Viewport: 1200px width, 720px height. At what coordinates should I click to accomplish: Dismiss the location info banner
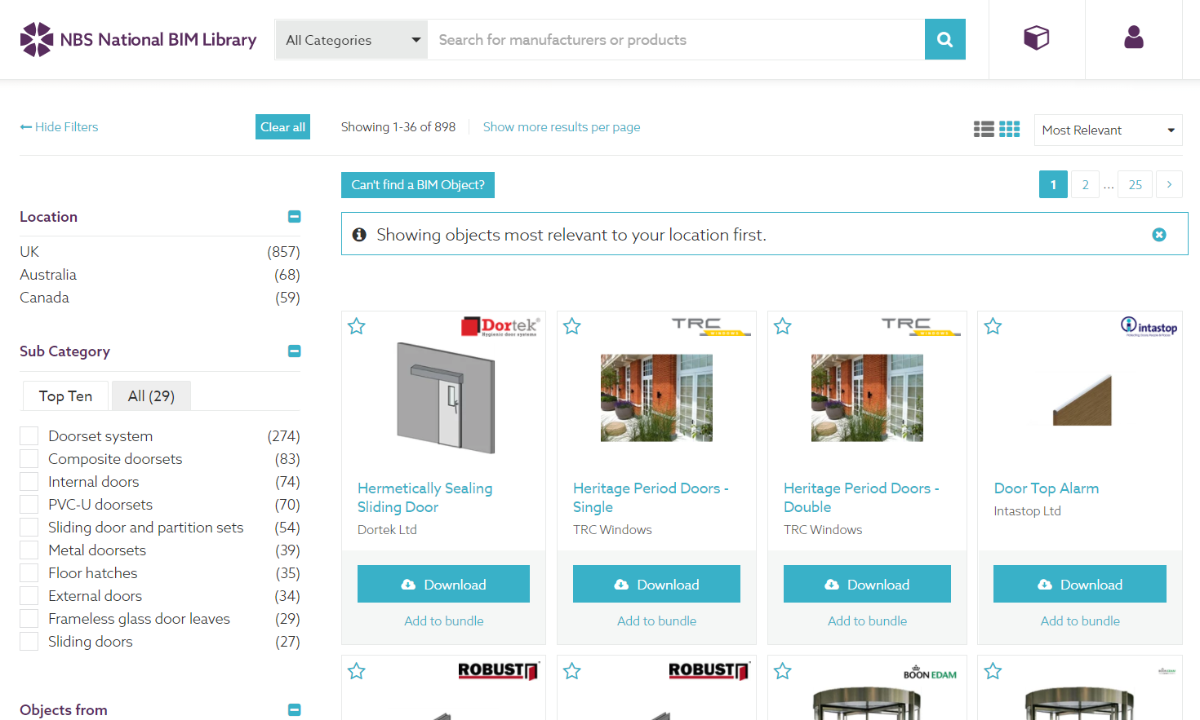[x=1159, y=235]
